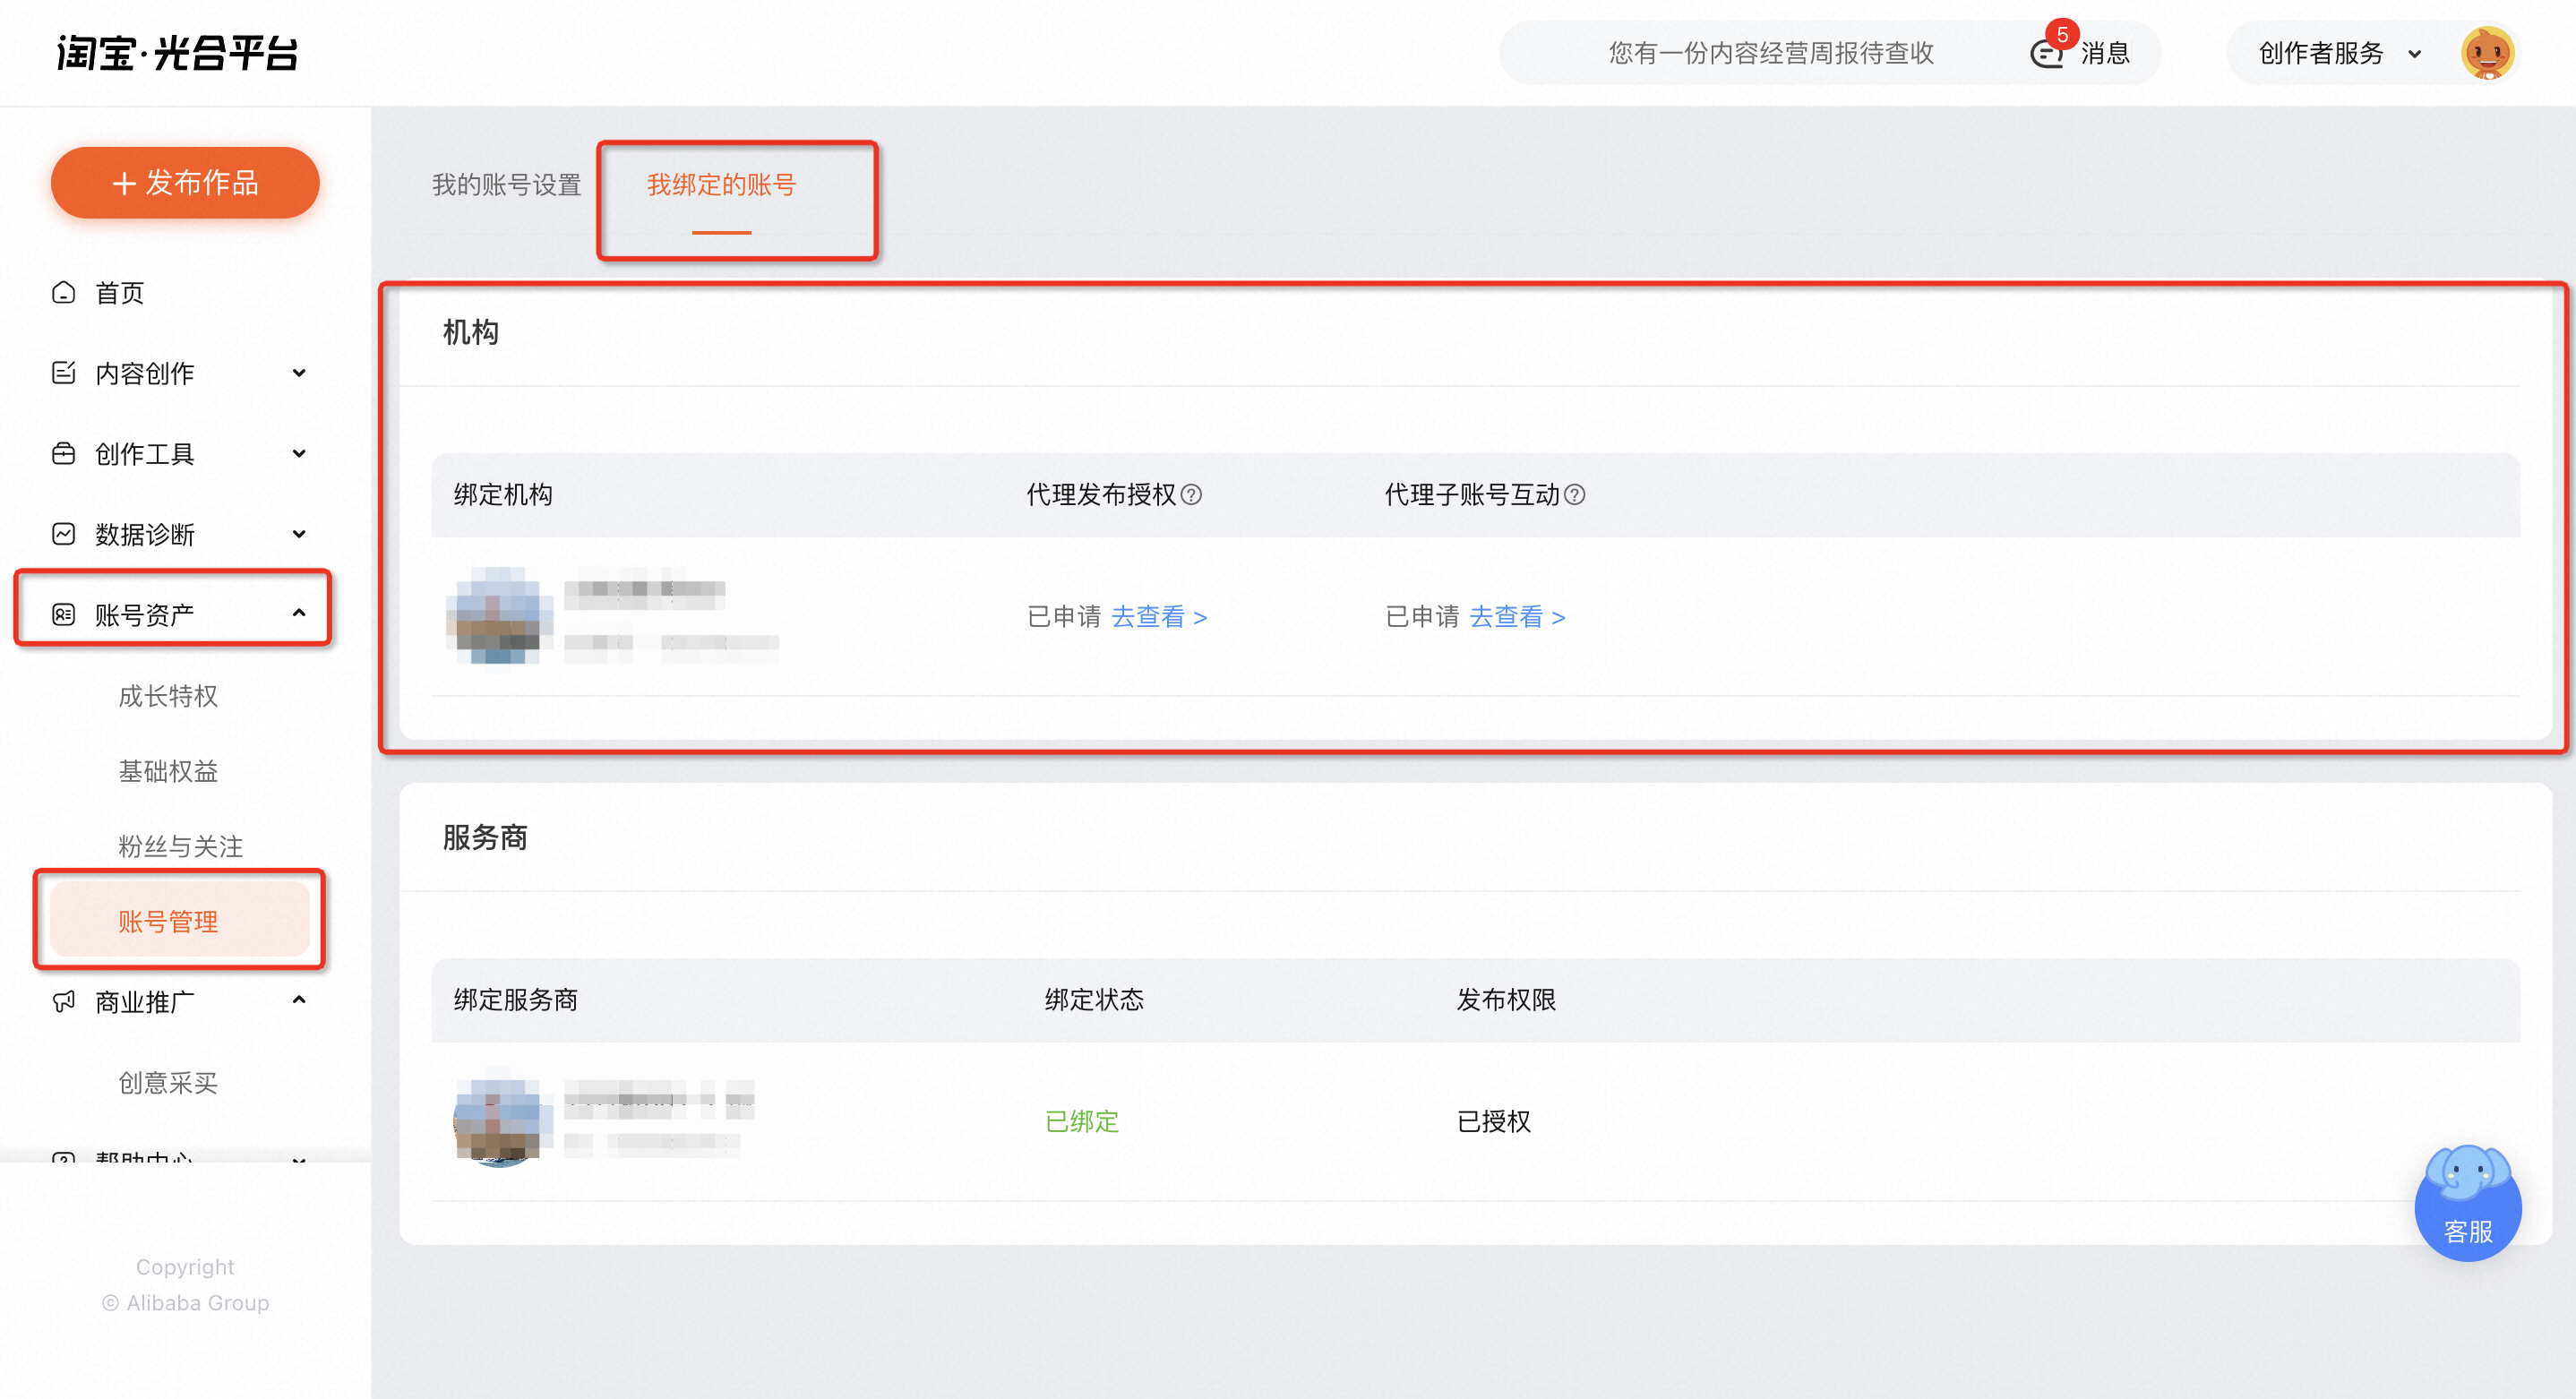Viewport: 2576px width, 1399px height.
Task: Go to 首页 in the sidebar
Action: tap(119, 293)
